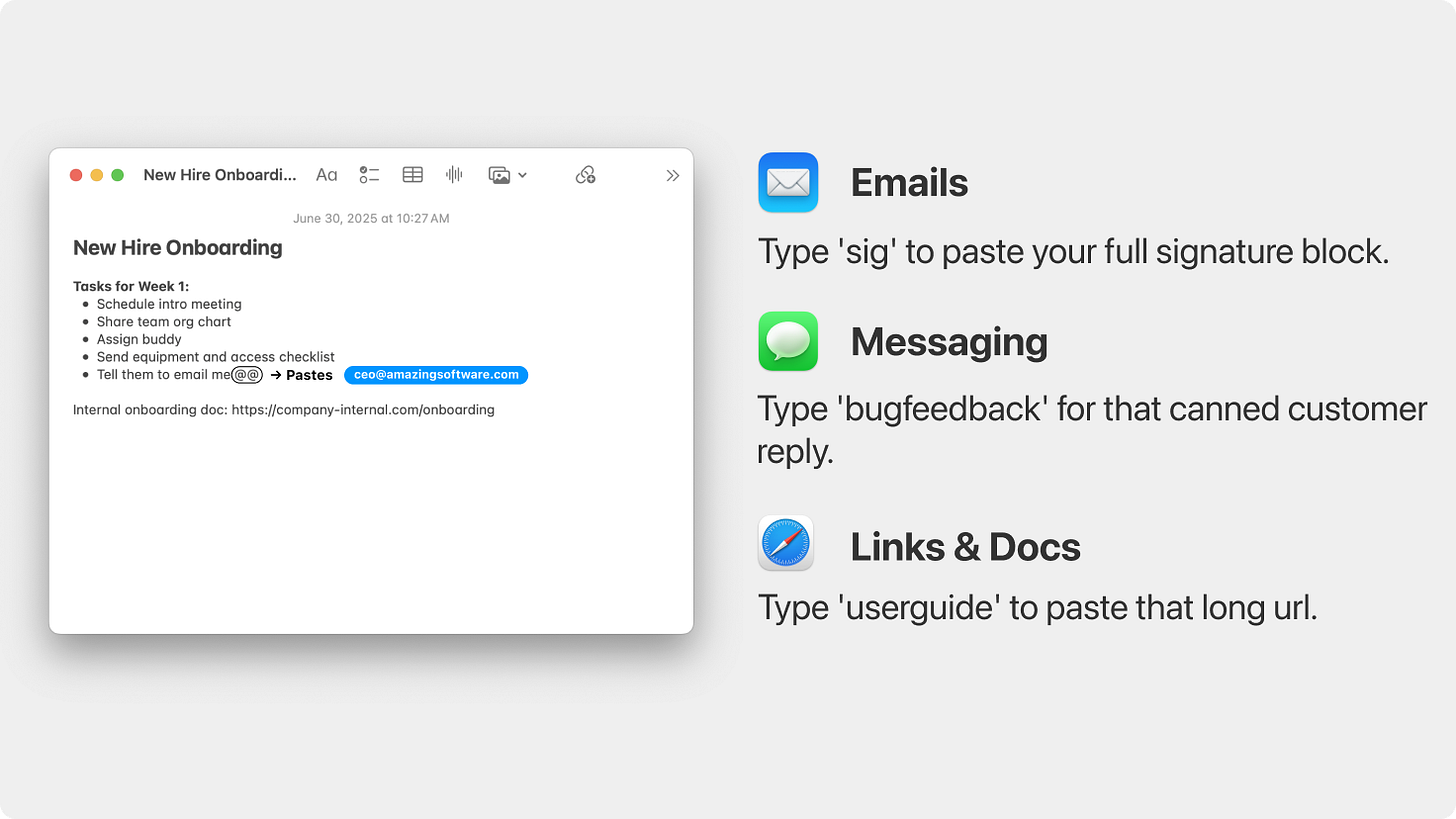
Task: Click the Links & Docs heading
Action: coord(965,547)
